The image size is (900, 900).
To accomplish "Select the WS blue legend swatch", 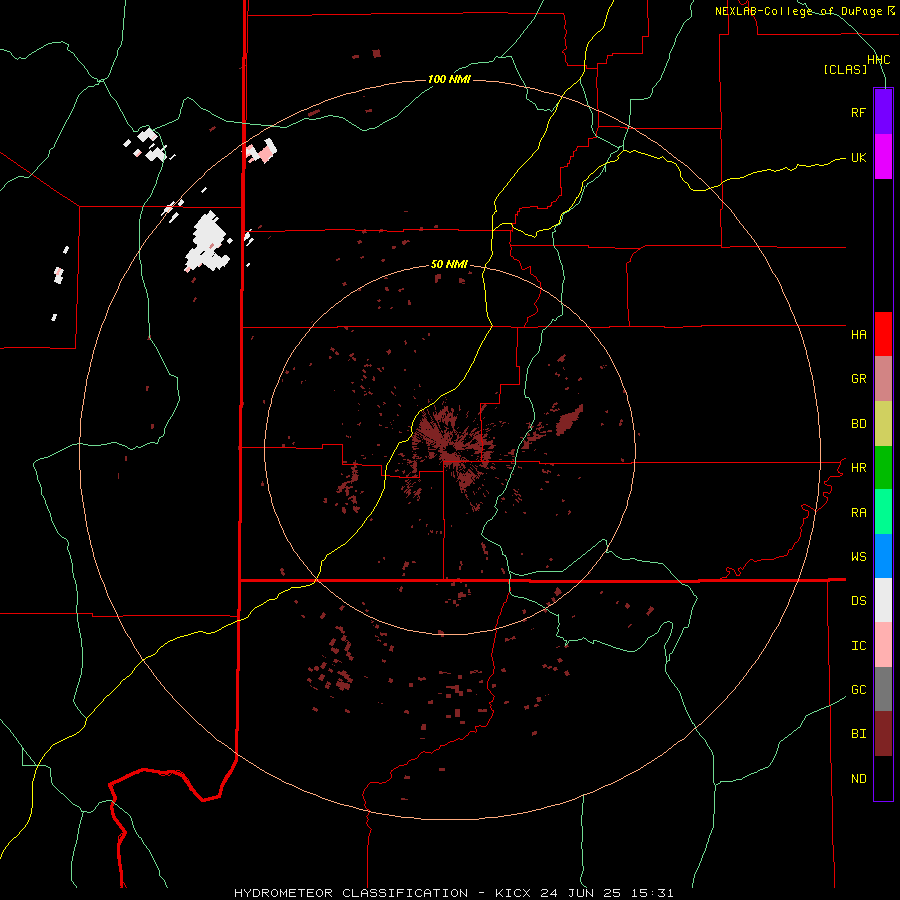I will (x=883, y=556).
